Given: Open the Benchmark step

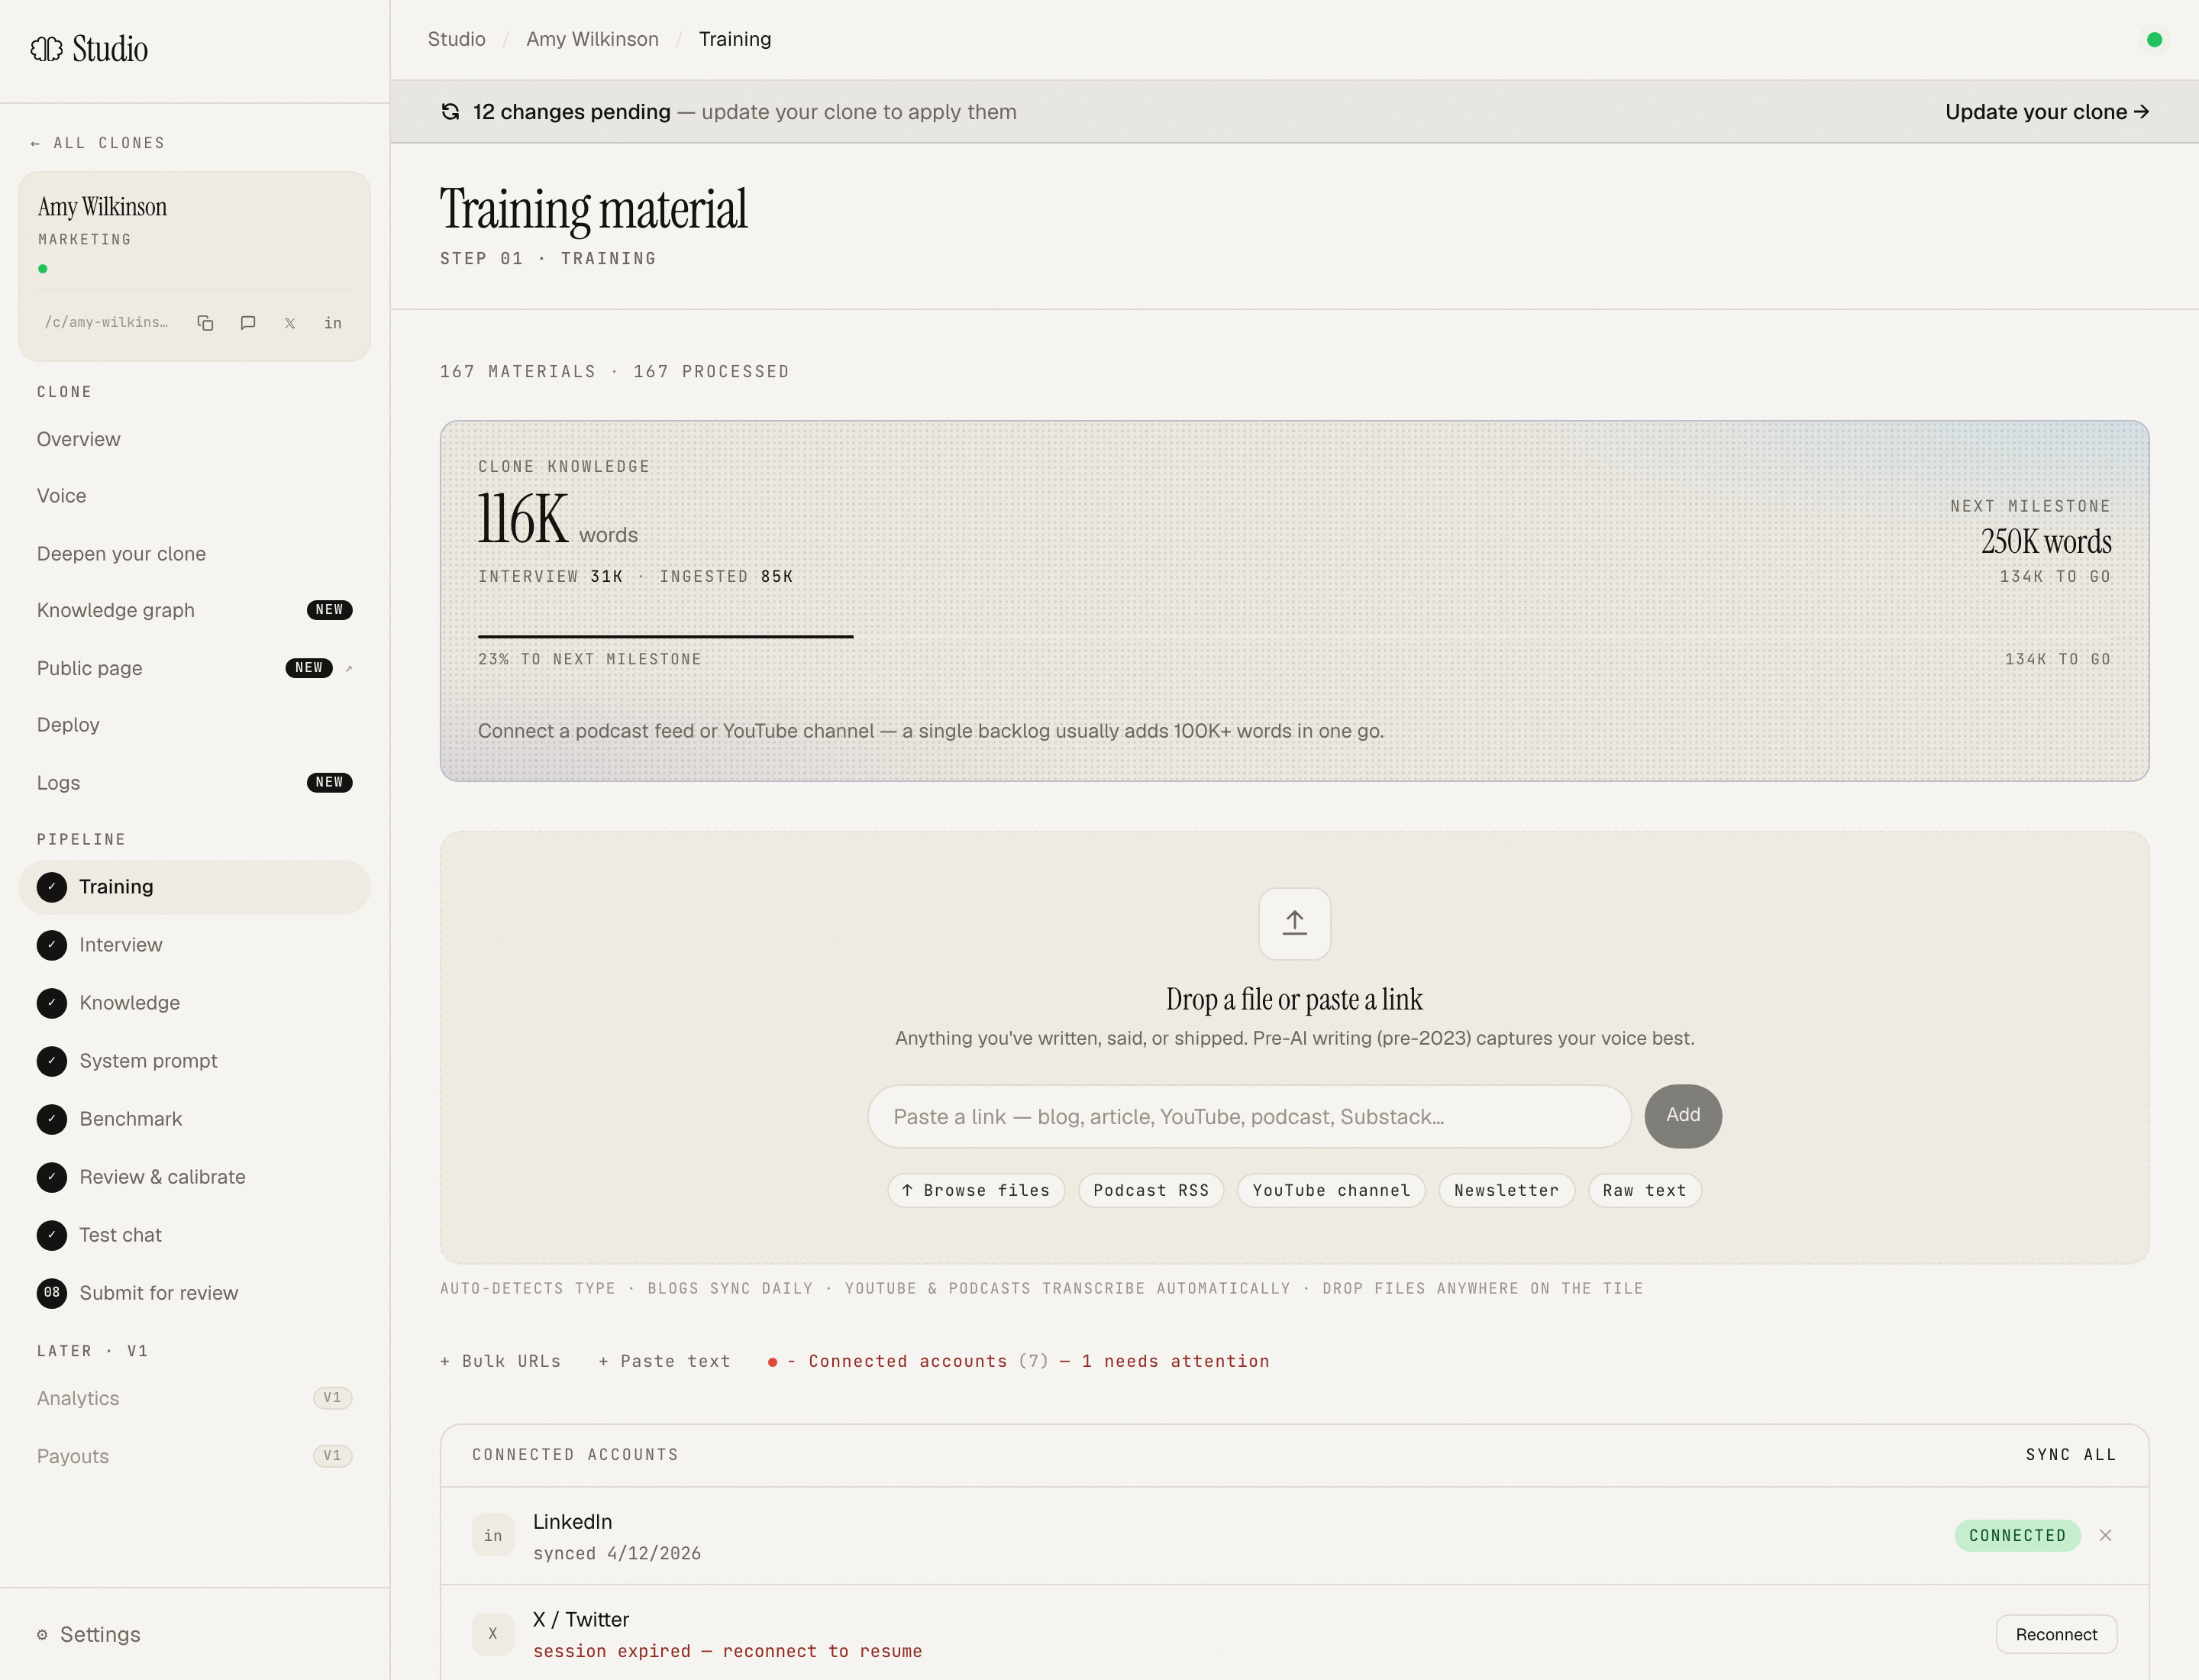Looking at the screenshot, I should pos(194,1119).
